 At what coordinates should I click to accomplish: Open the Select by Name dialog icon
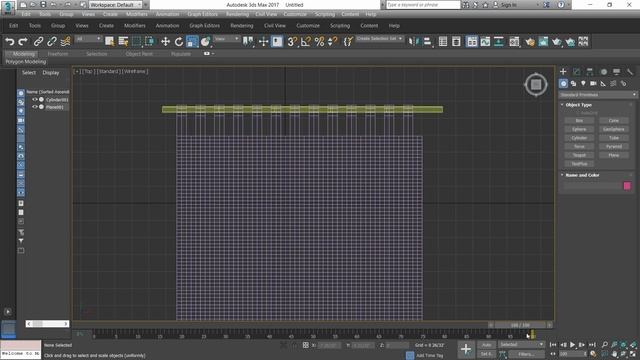tap(123, 41)
